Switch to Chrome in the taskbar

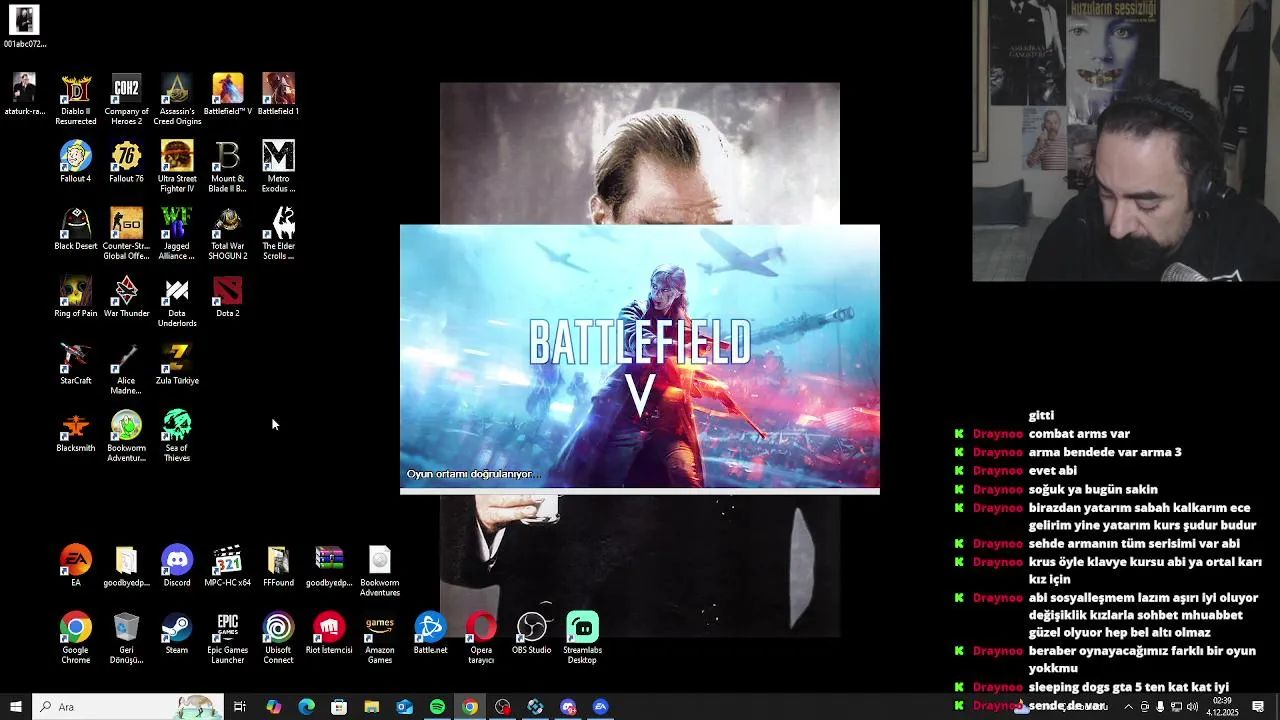[470, 707]
